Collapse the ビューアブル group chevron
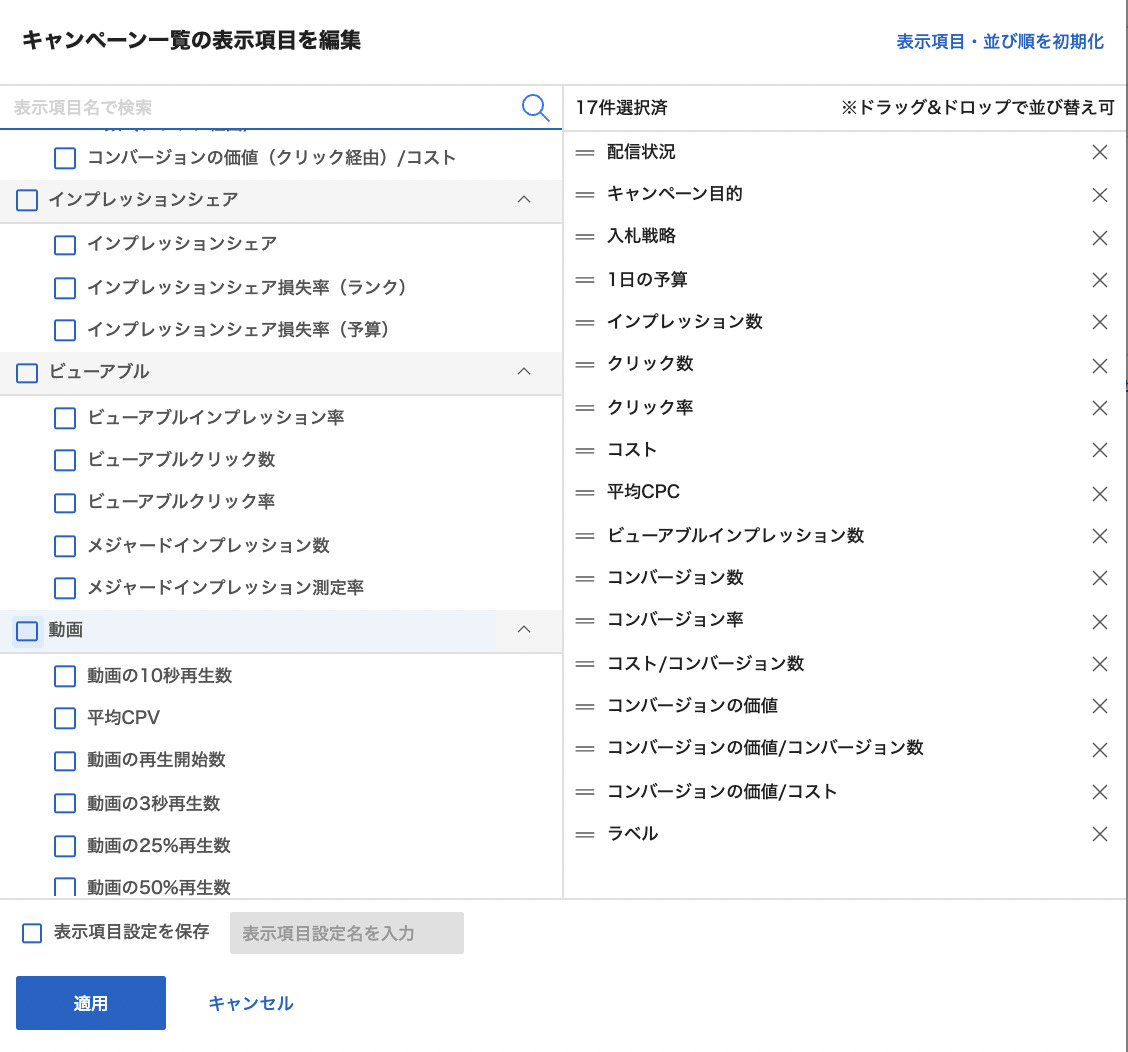Screen dimensions: 1128x1052 coord(523,372)
